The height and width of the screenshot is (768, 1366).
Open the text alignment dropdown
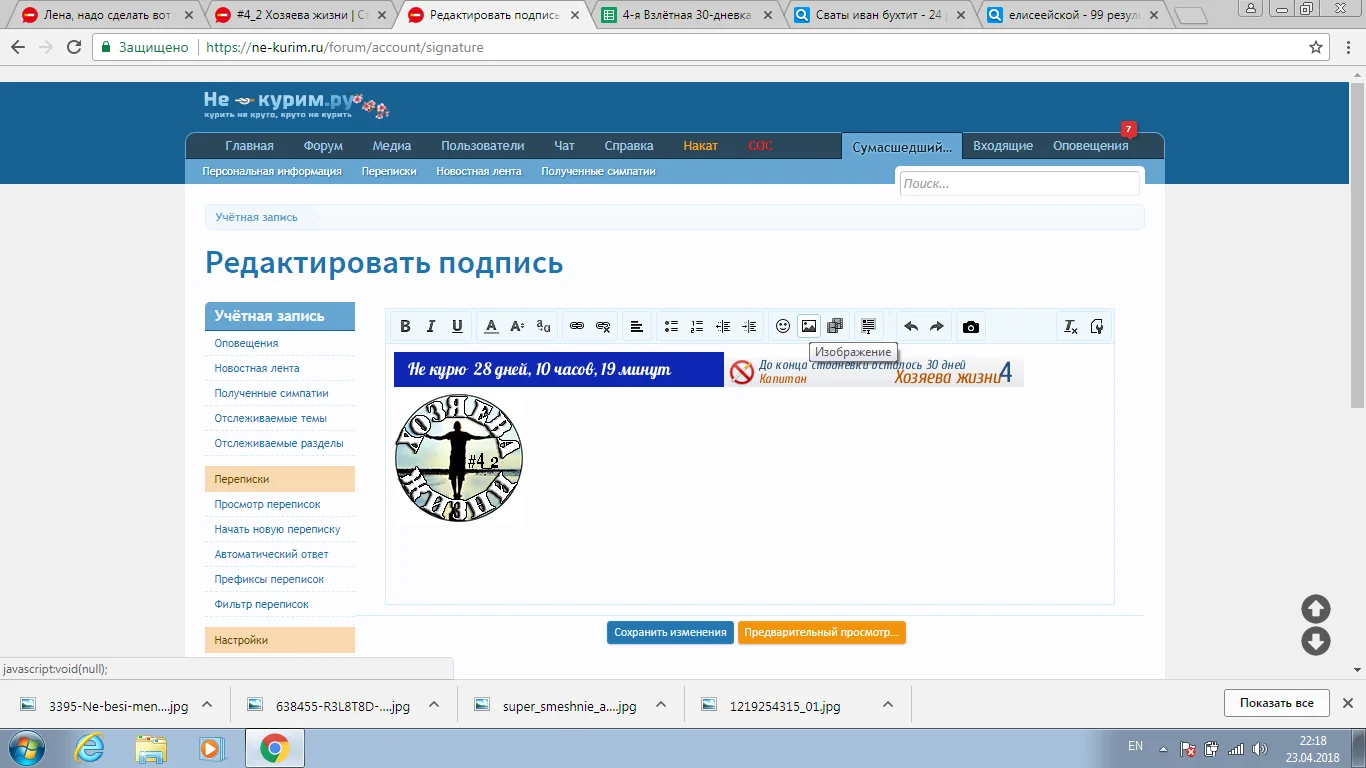click(x=636, y=326)
